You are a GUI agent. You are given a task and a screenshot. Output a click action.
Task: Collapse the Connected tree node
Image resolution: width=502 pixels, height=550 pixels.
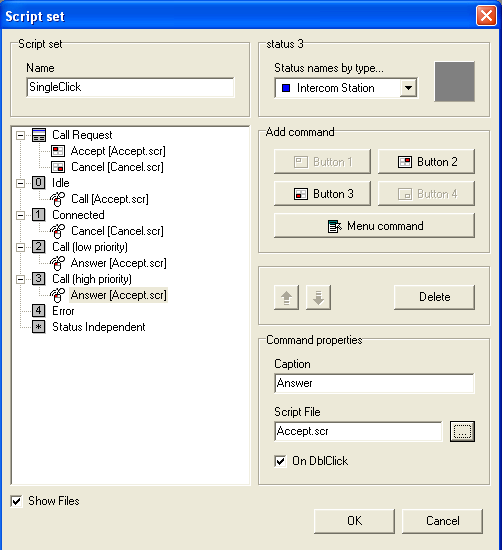pyautogui.click(x=21, y=215)
